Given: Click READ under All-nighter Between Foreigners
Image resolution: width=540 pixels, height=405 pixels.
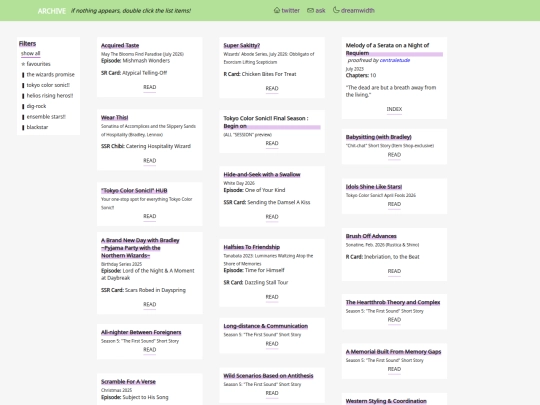Looking at the screenshot, I should [149, 350].
